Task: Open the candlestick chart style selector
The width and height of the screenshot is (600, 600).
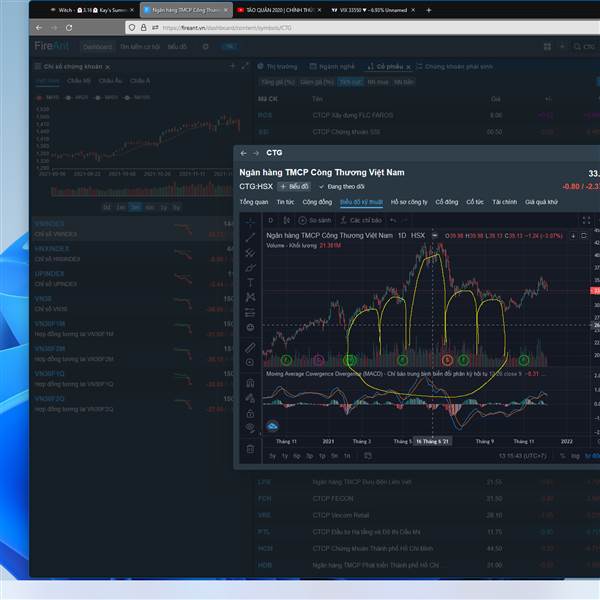Action: click(x=286, y=220)
